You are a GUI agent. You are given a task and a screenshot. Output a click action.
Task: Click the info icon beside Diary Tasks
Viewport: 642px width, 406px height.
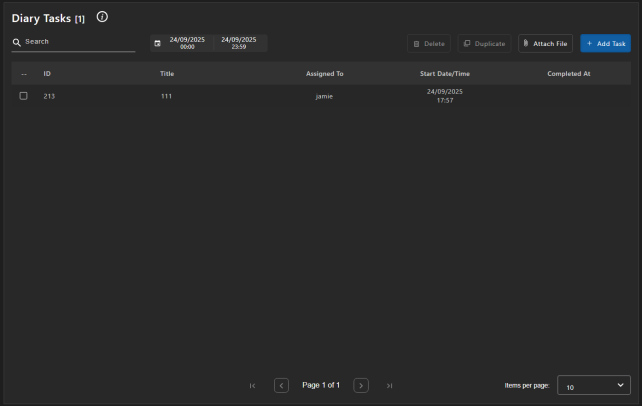pos(102,17)
